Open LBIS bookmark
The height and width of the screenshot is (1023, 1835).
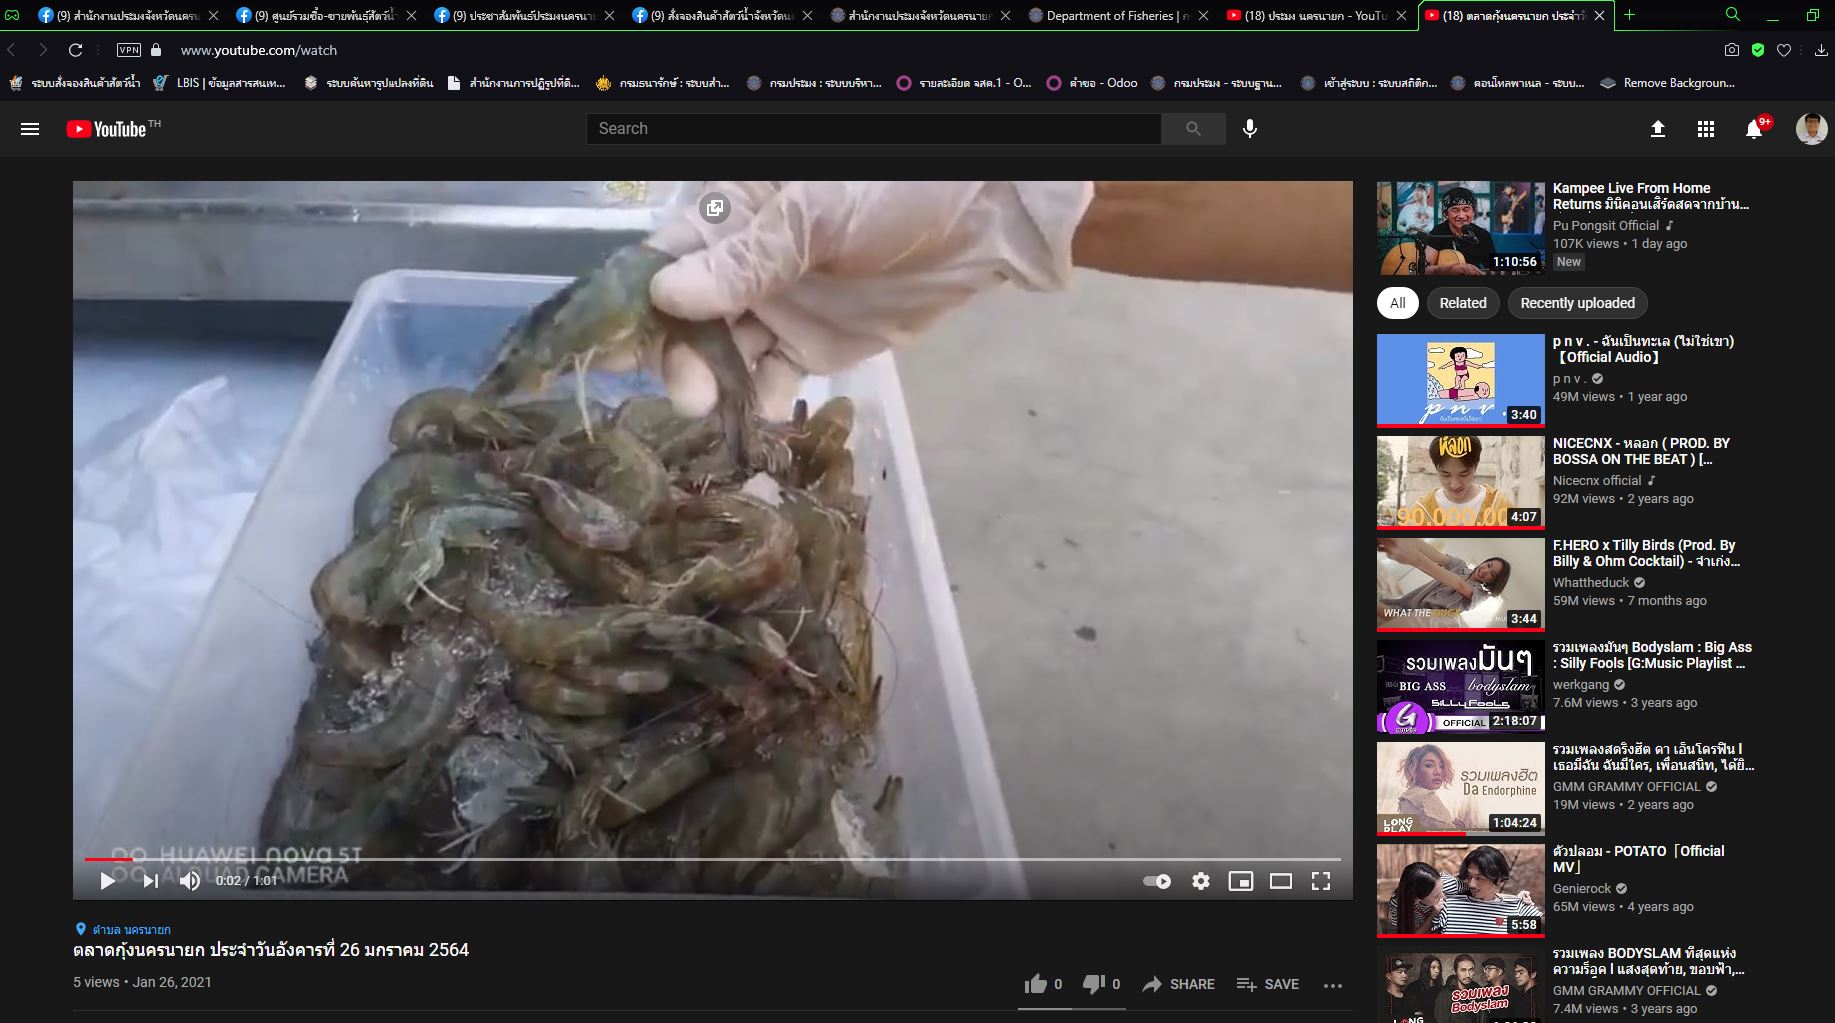(x=219, y=83)
